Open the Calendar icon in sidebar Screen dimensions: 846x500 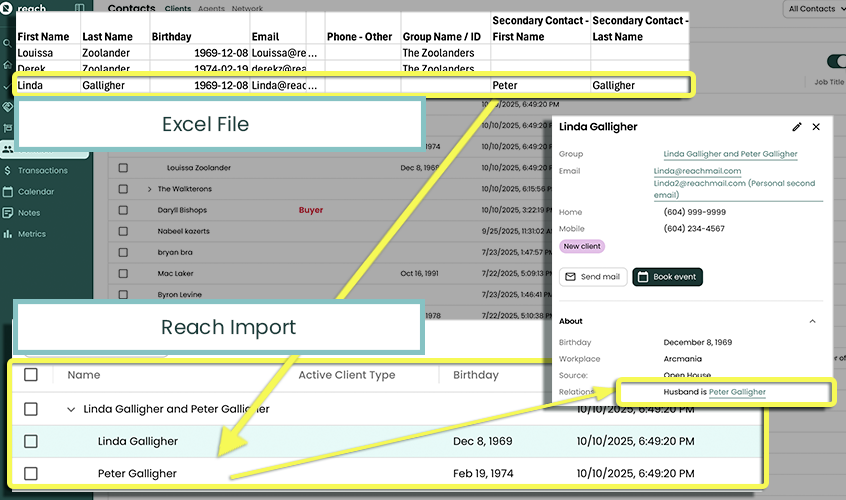click(8, 191)
